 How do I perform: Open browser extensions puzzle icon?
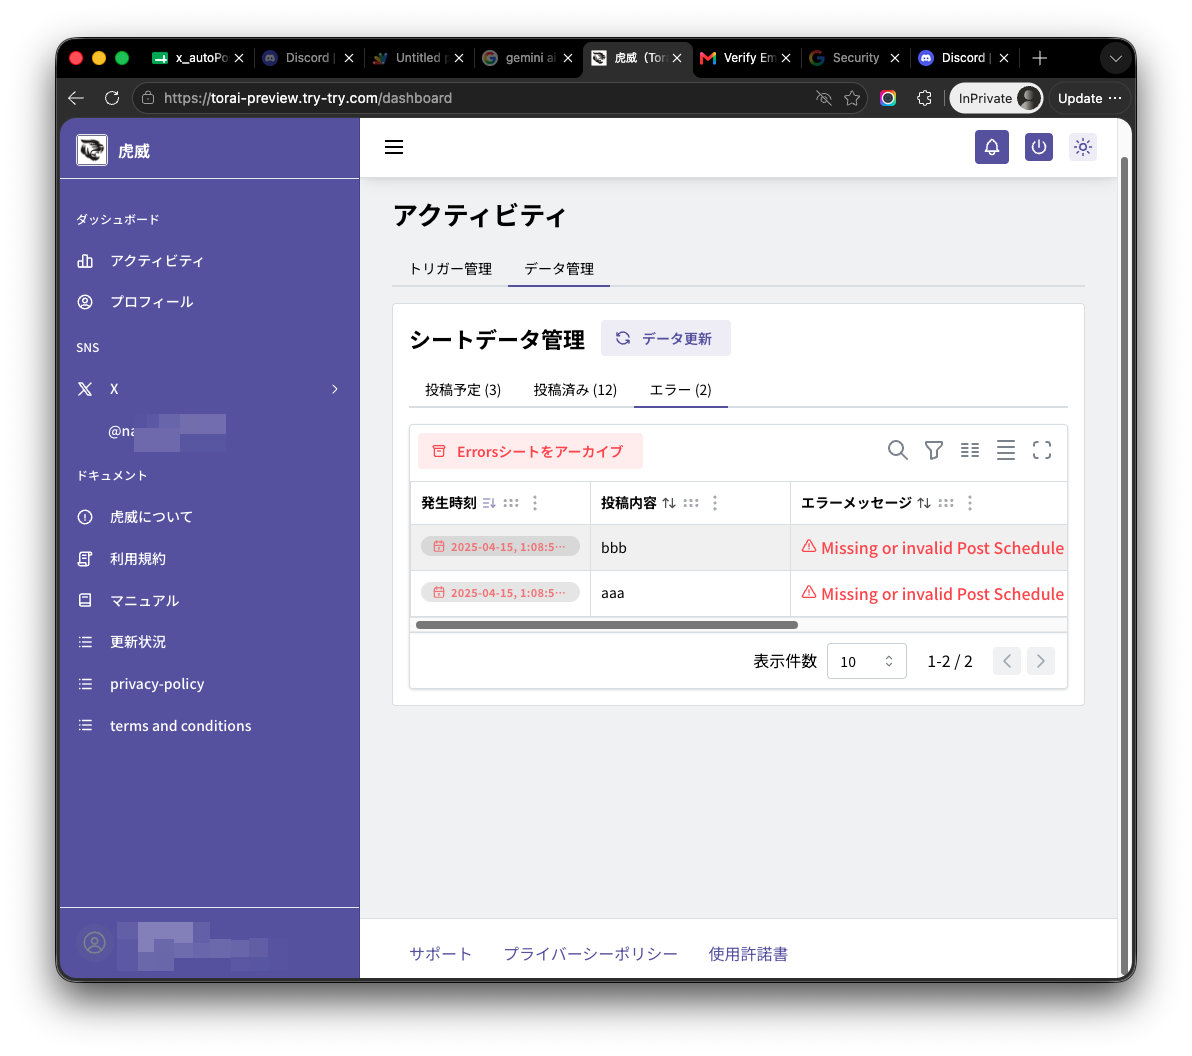coord(924,98)
